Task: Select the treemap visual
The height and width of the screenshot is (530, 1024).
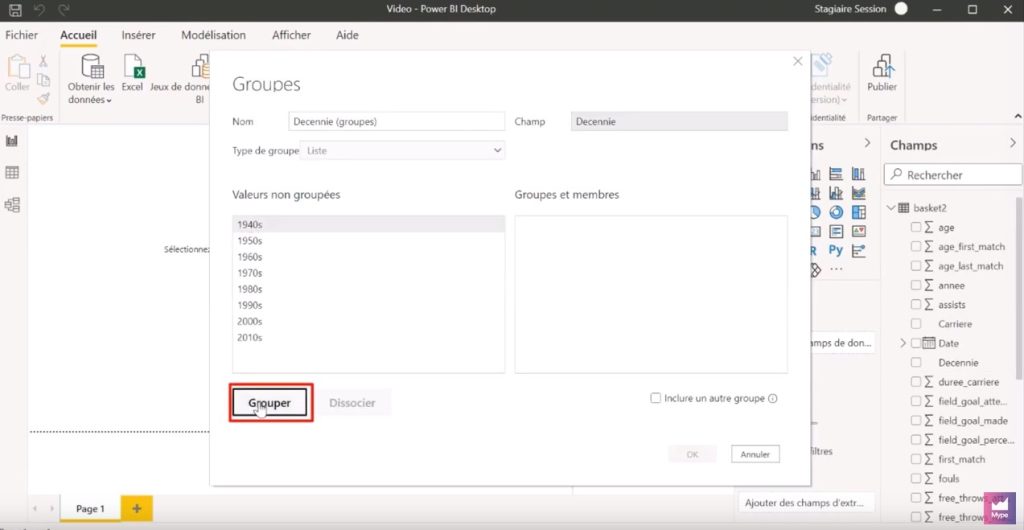Action: tap(858, 212)
